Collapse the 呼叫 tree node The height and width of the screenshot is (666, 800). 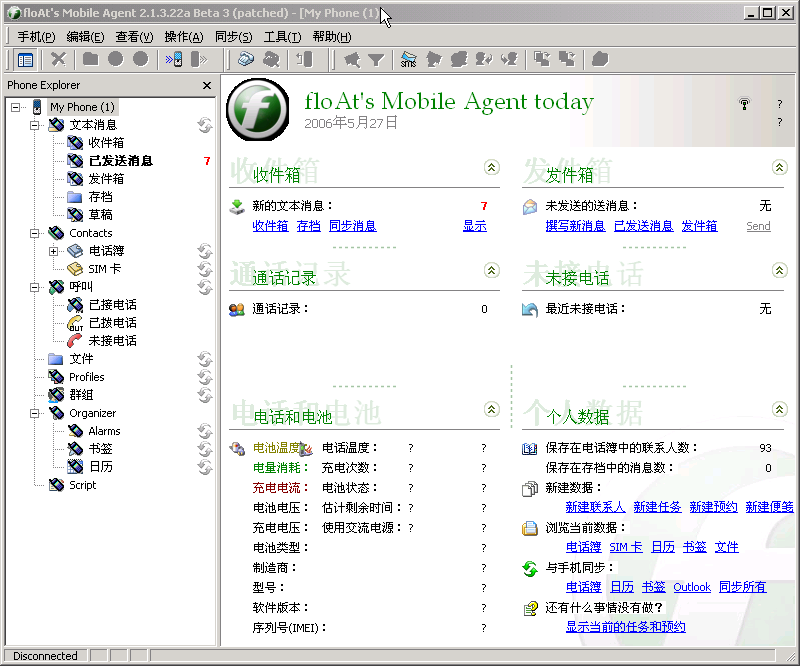pos(34,287)
